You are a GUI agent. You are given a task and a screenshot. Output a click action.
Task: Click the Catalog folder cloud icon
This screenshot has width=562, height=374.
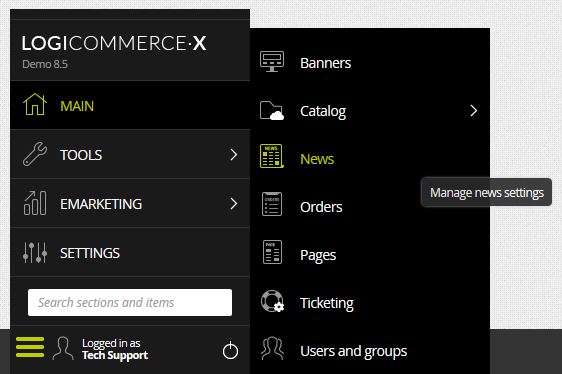point(272,110)
